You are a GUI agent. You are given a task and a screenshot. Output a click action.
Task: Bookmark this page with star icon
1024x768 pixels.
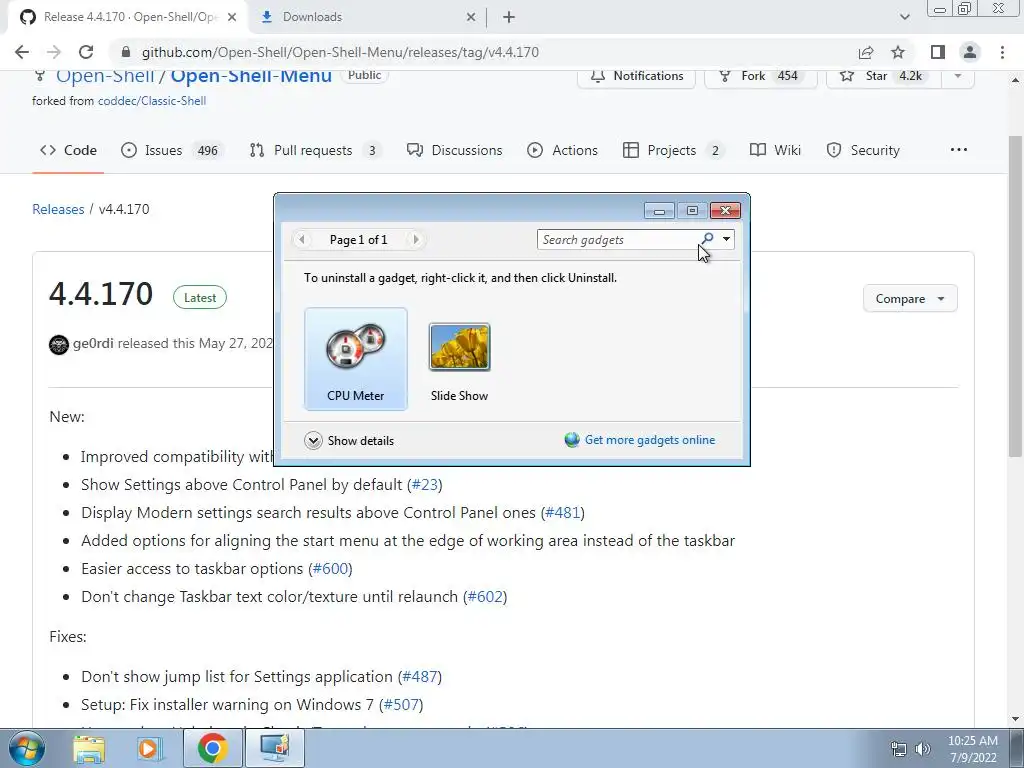click(x=898, y=52)
